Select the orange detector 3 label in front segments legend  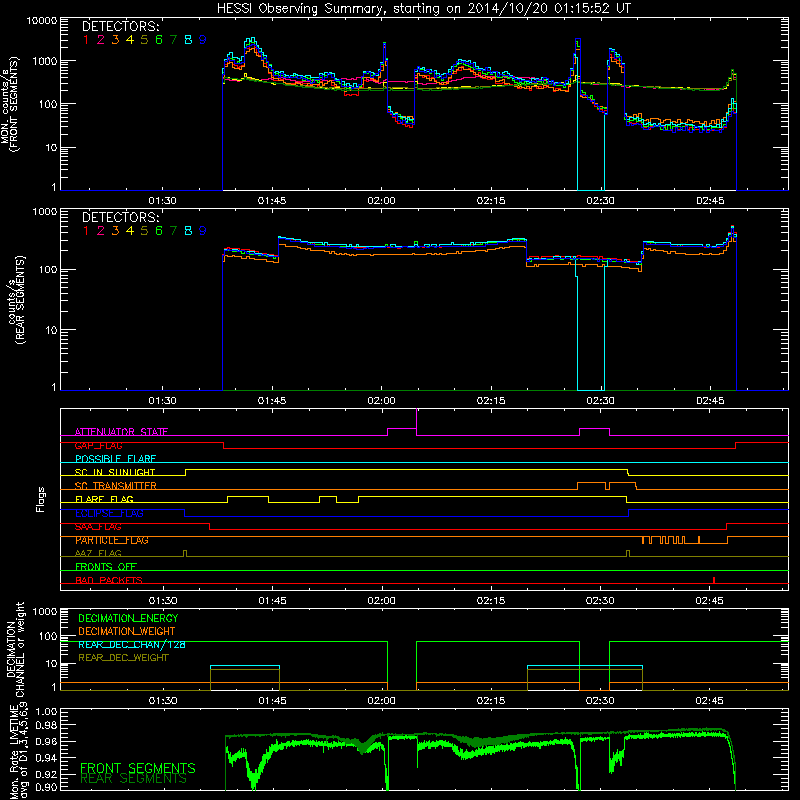[x=115, y=40]
